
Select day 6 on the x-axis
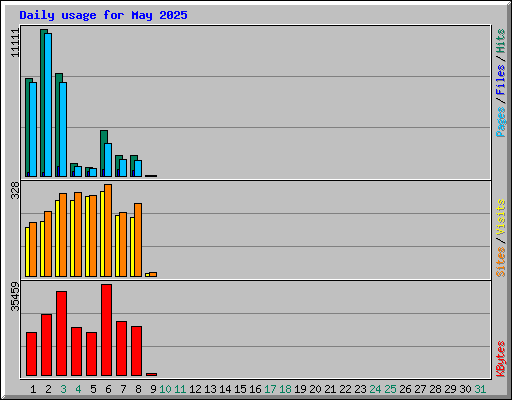(108, 389)
